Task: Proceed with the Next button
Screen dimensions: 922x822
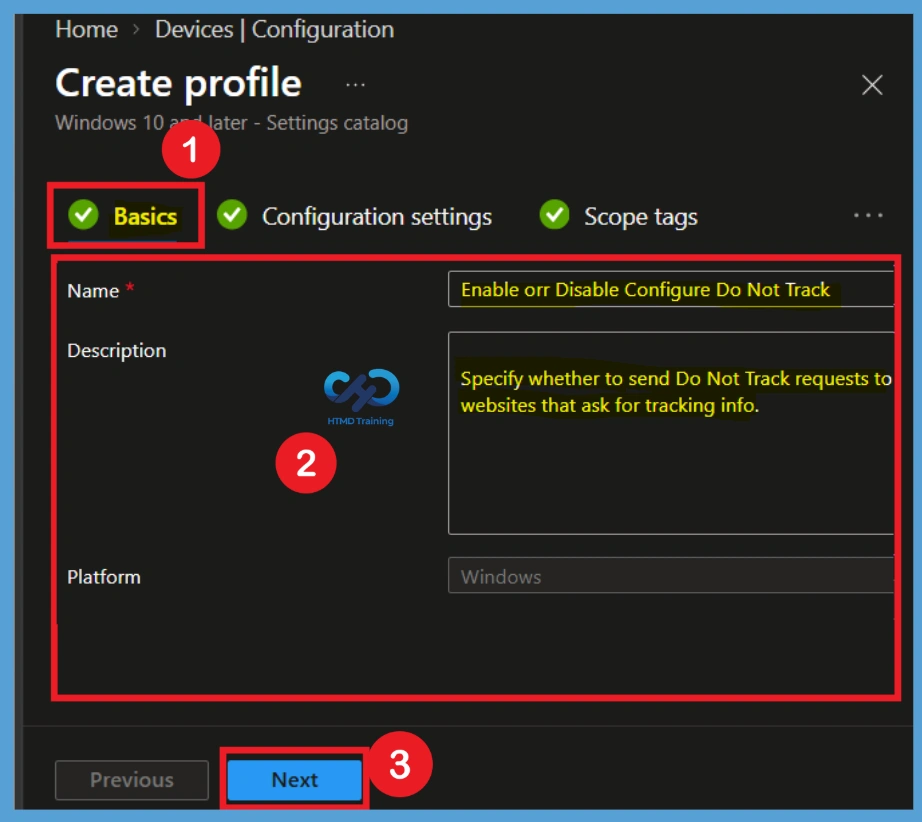Action: [x=295, y=780]
